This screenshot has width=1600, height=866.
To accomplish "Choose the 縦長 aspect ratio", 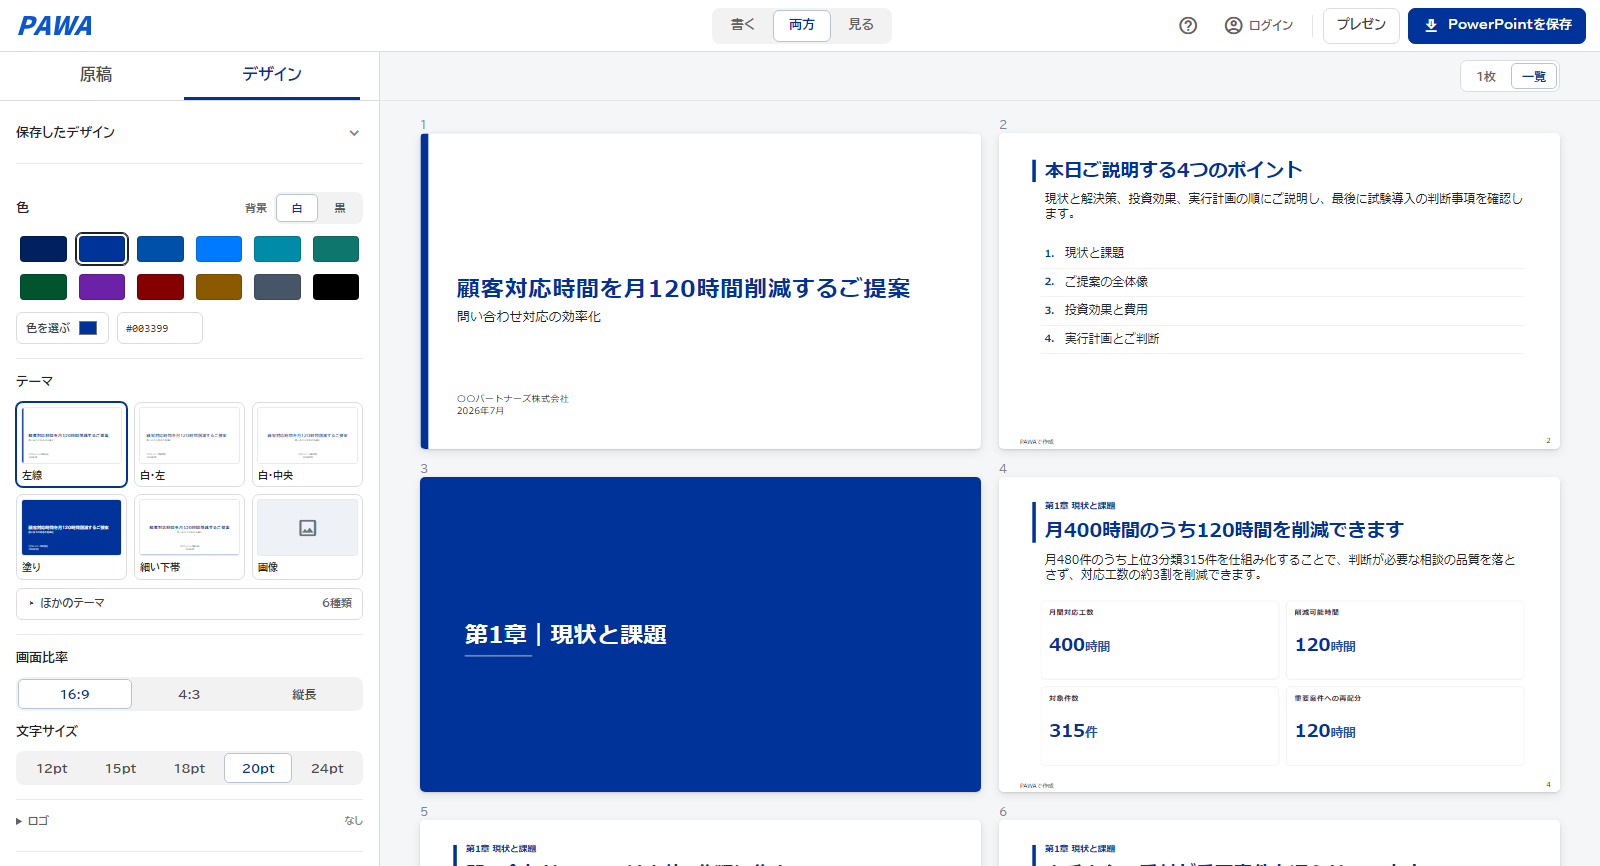I will pos(304,694).
